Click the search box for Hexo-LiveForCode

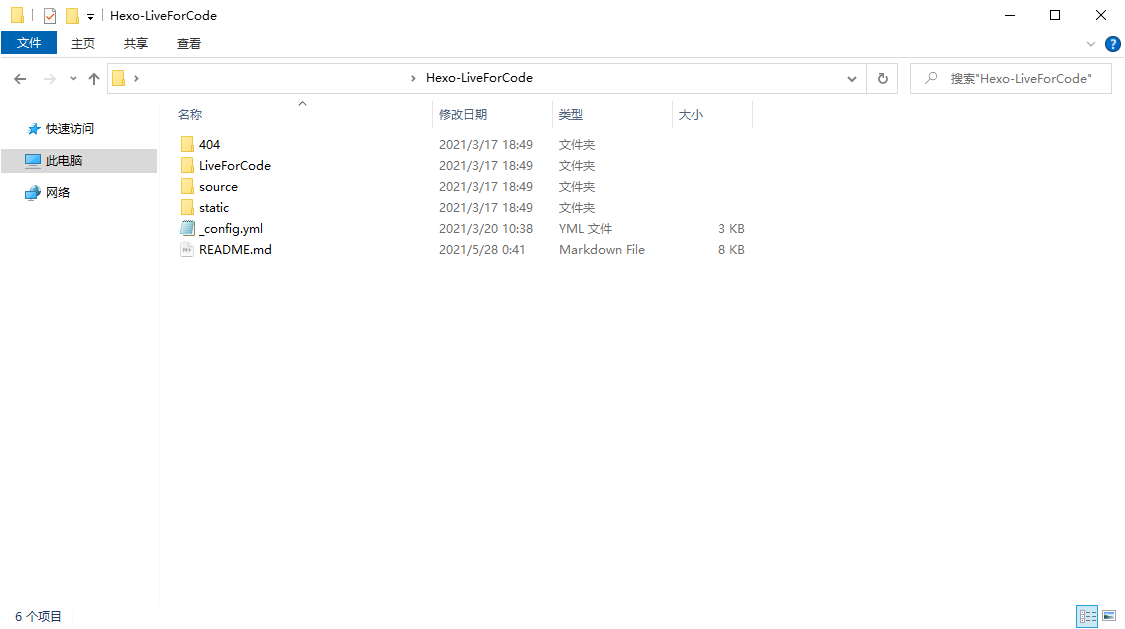click(1011, 78)
